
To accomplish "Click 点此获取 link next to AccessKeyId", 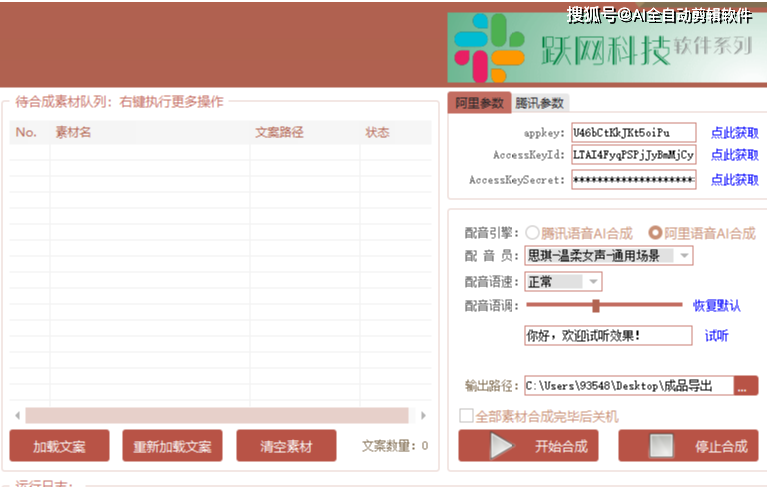I will click(734, 155).
